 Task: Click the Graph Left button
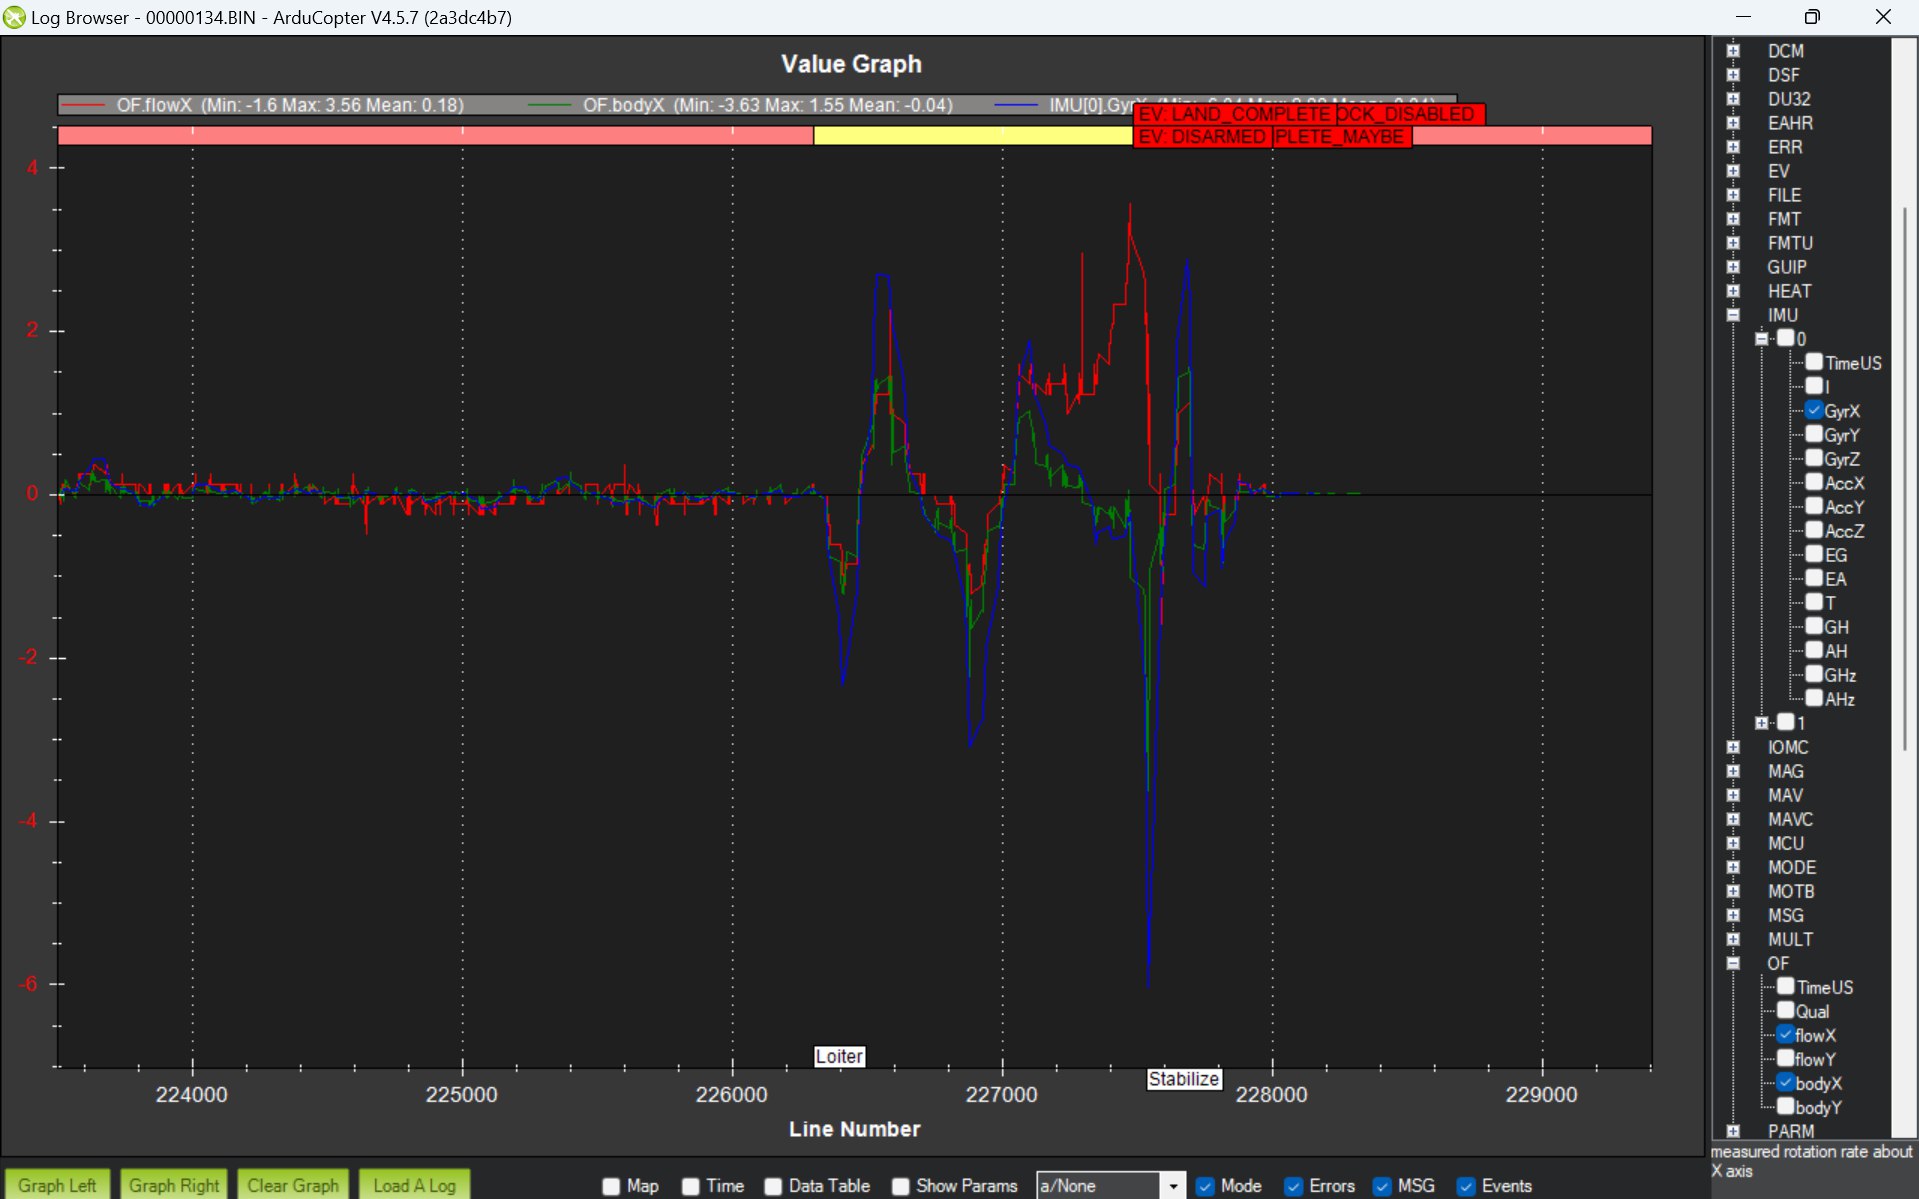57,1185
